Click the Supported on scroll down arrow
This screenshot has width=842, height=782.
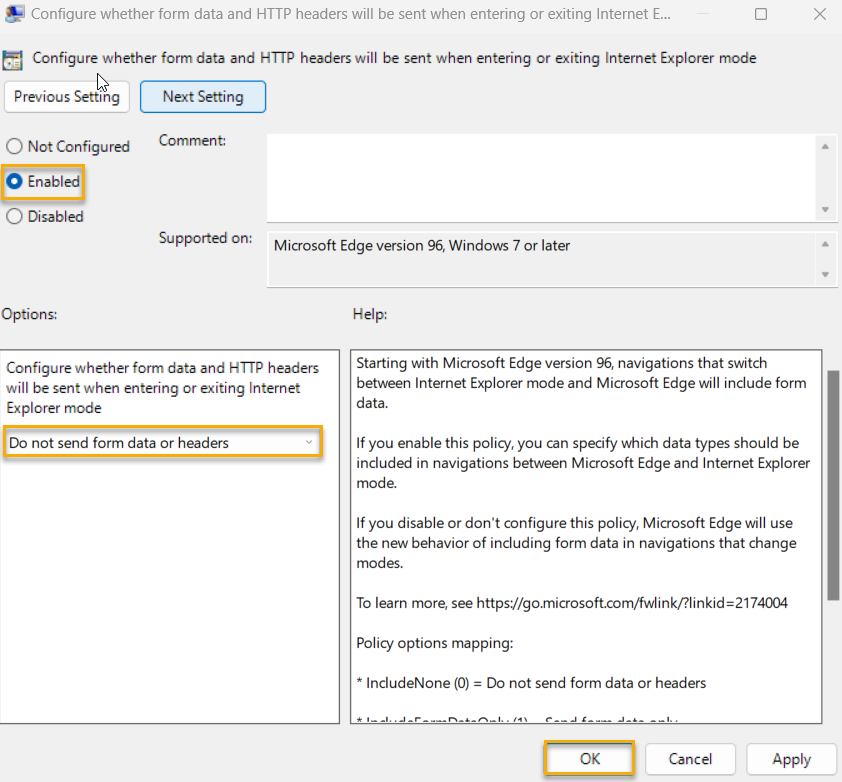(825, 274)
